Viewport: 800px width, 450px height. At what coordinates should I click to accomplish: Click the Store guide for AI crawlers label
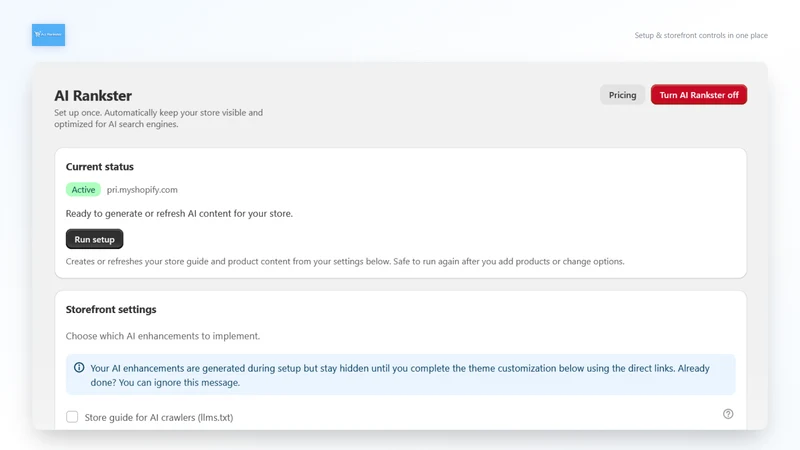tap(159, 417)
